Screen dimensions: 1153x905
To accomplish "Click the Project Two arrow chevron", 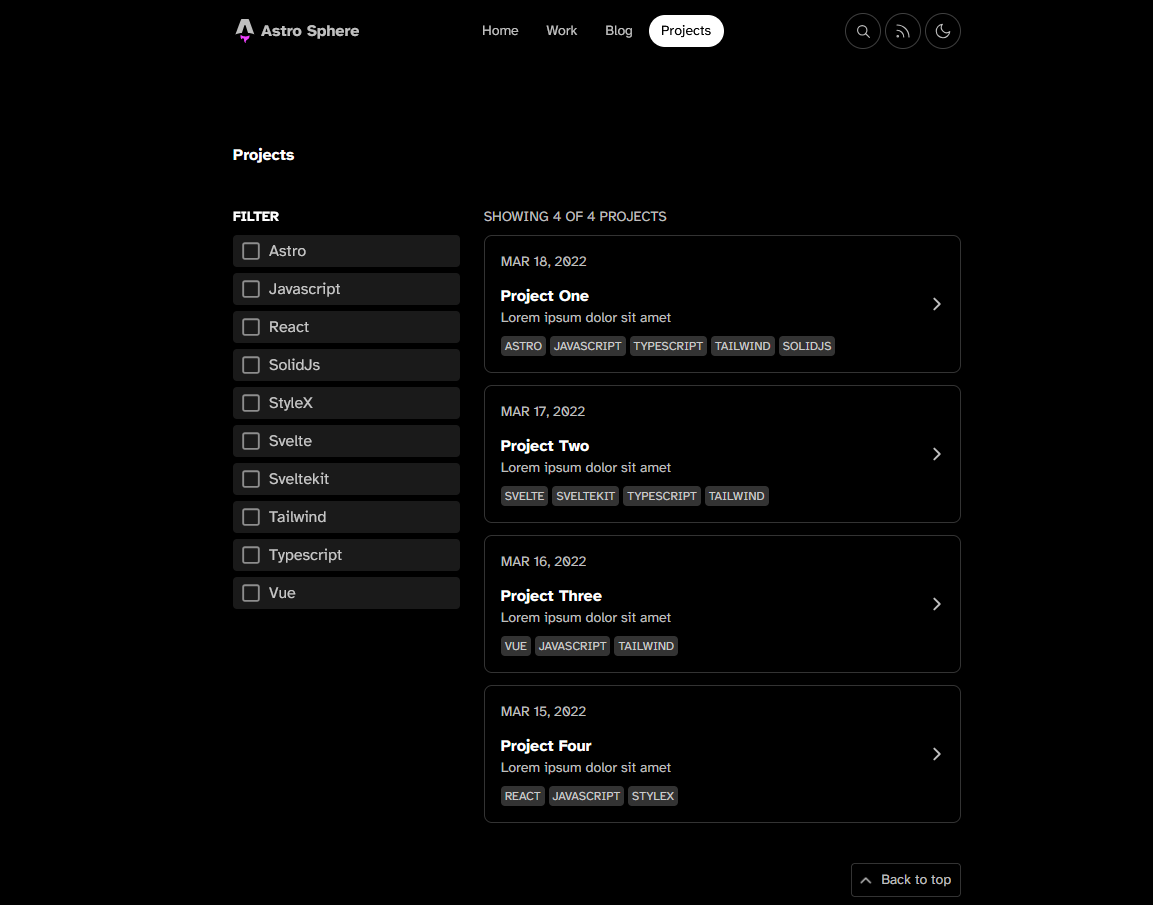I will [936, 454].
